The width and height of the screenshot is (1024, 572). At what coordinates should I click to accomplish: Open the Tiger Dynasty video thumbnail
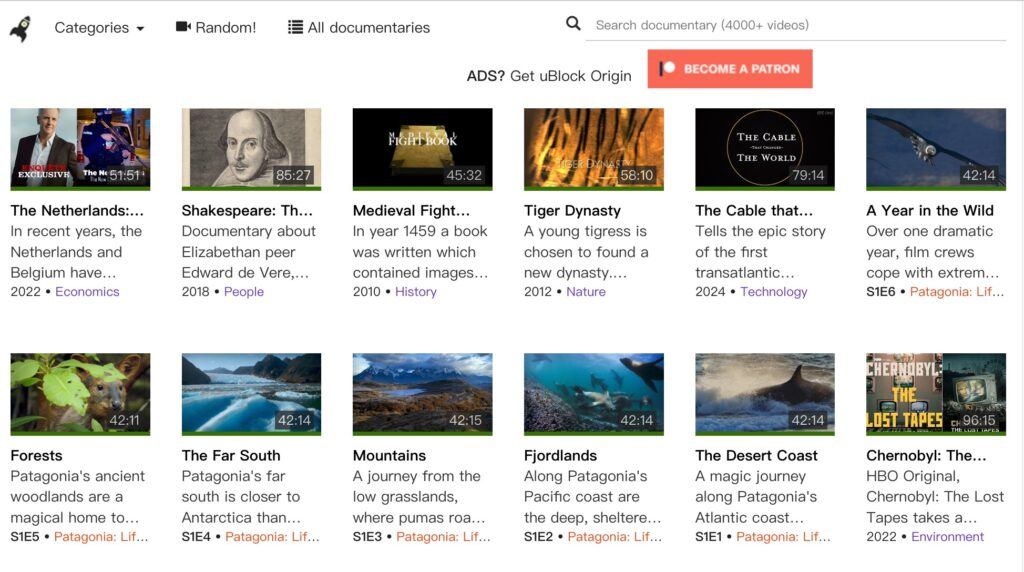point(593,148)
